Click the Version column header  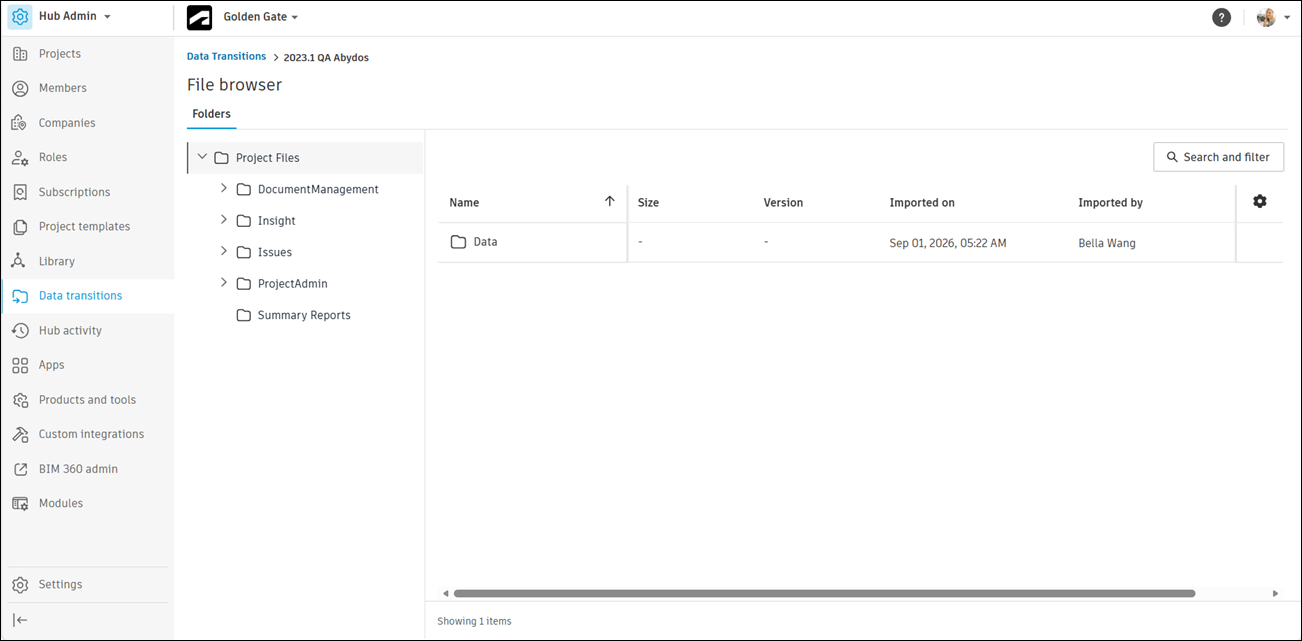[783, 203]
